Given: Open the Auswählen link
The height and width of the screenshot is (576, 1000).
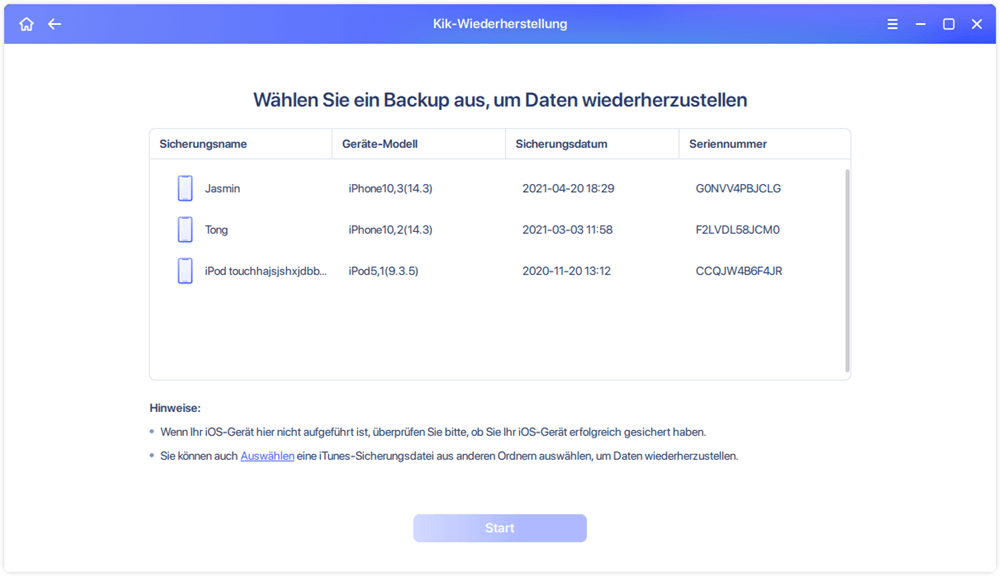Looking at the screenshot, I should point(267,456).
